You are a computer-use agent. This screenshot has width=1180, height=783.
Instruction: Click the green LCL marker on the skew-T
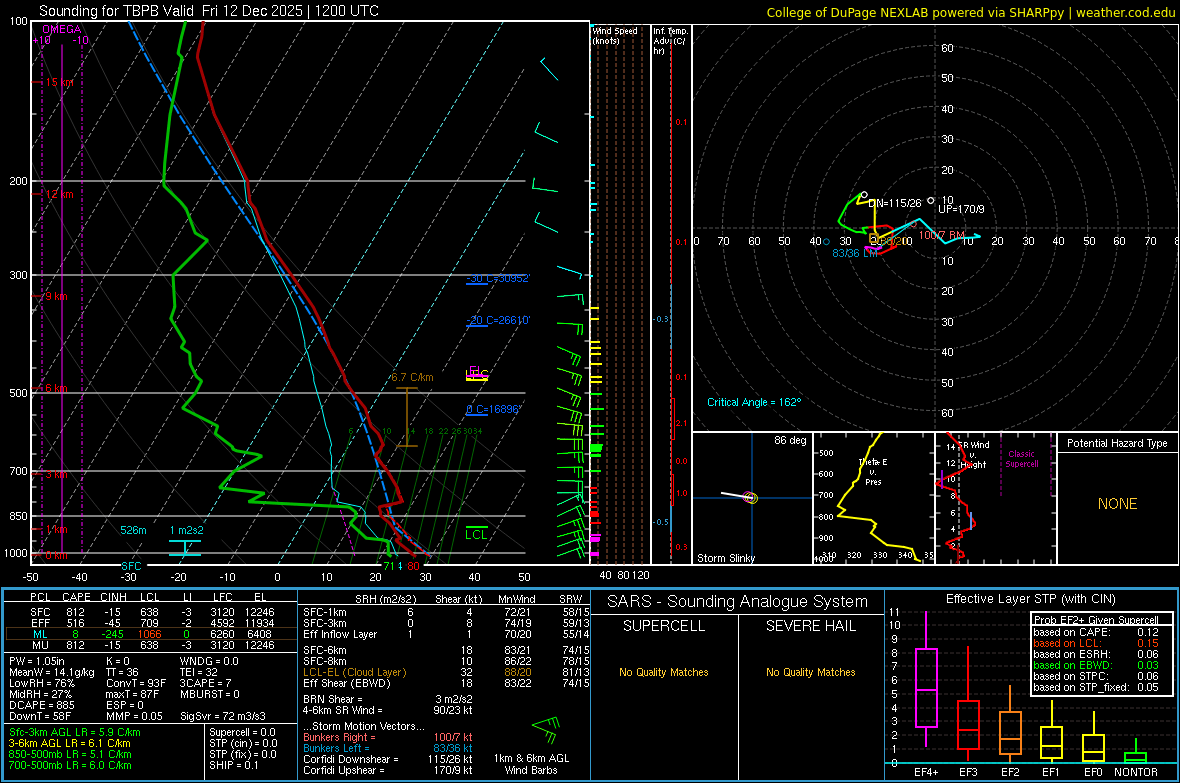click(x=476, y=534)
